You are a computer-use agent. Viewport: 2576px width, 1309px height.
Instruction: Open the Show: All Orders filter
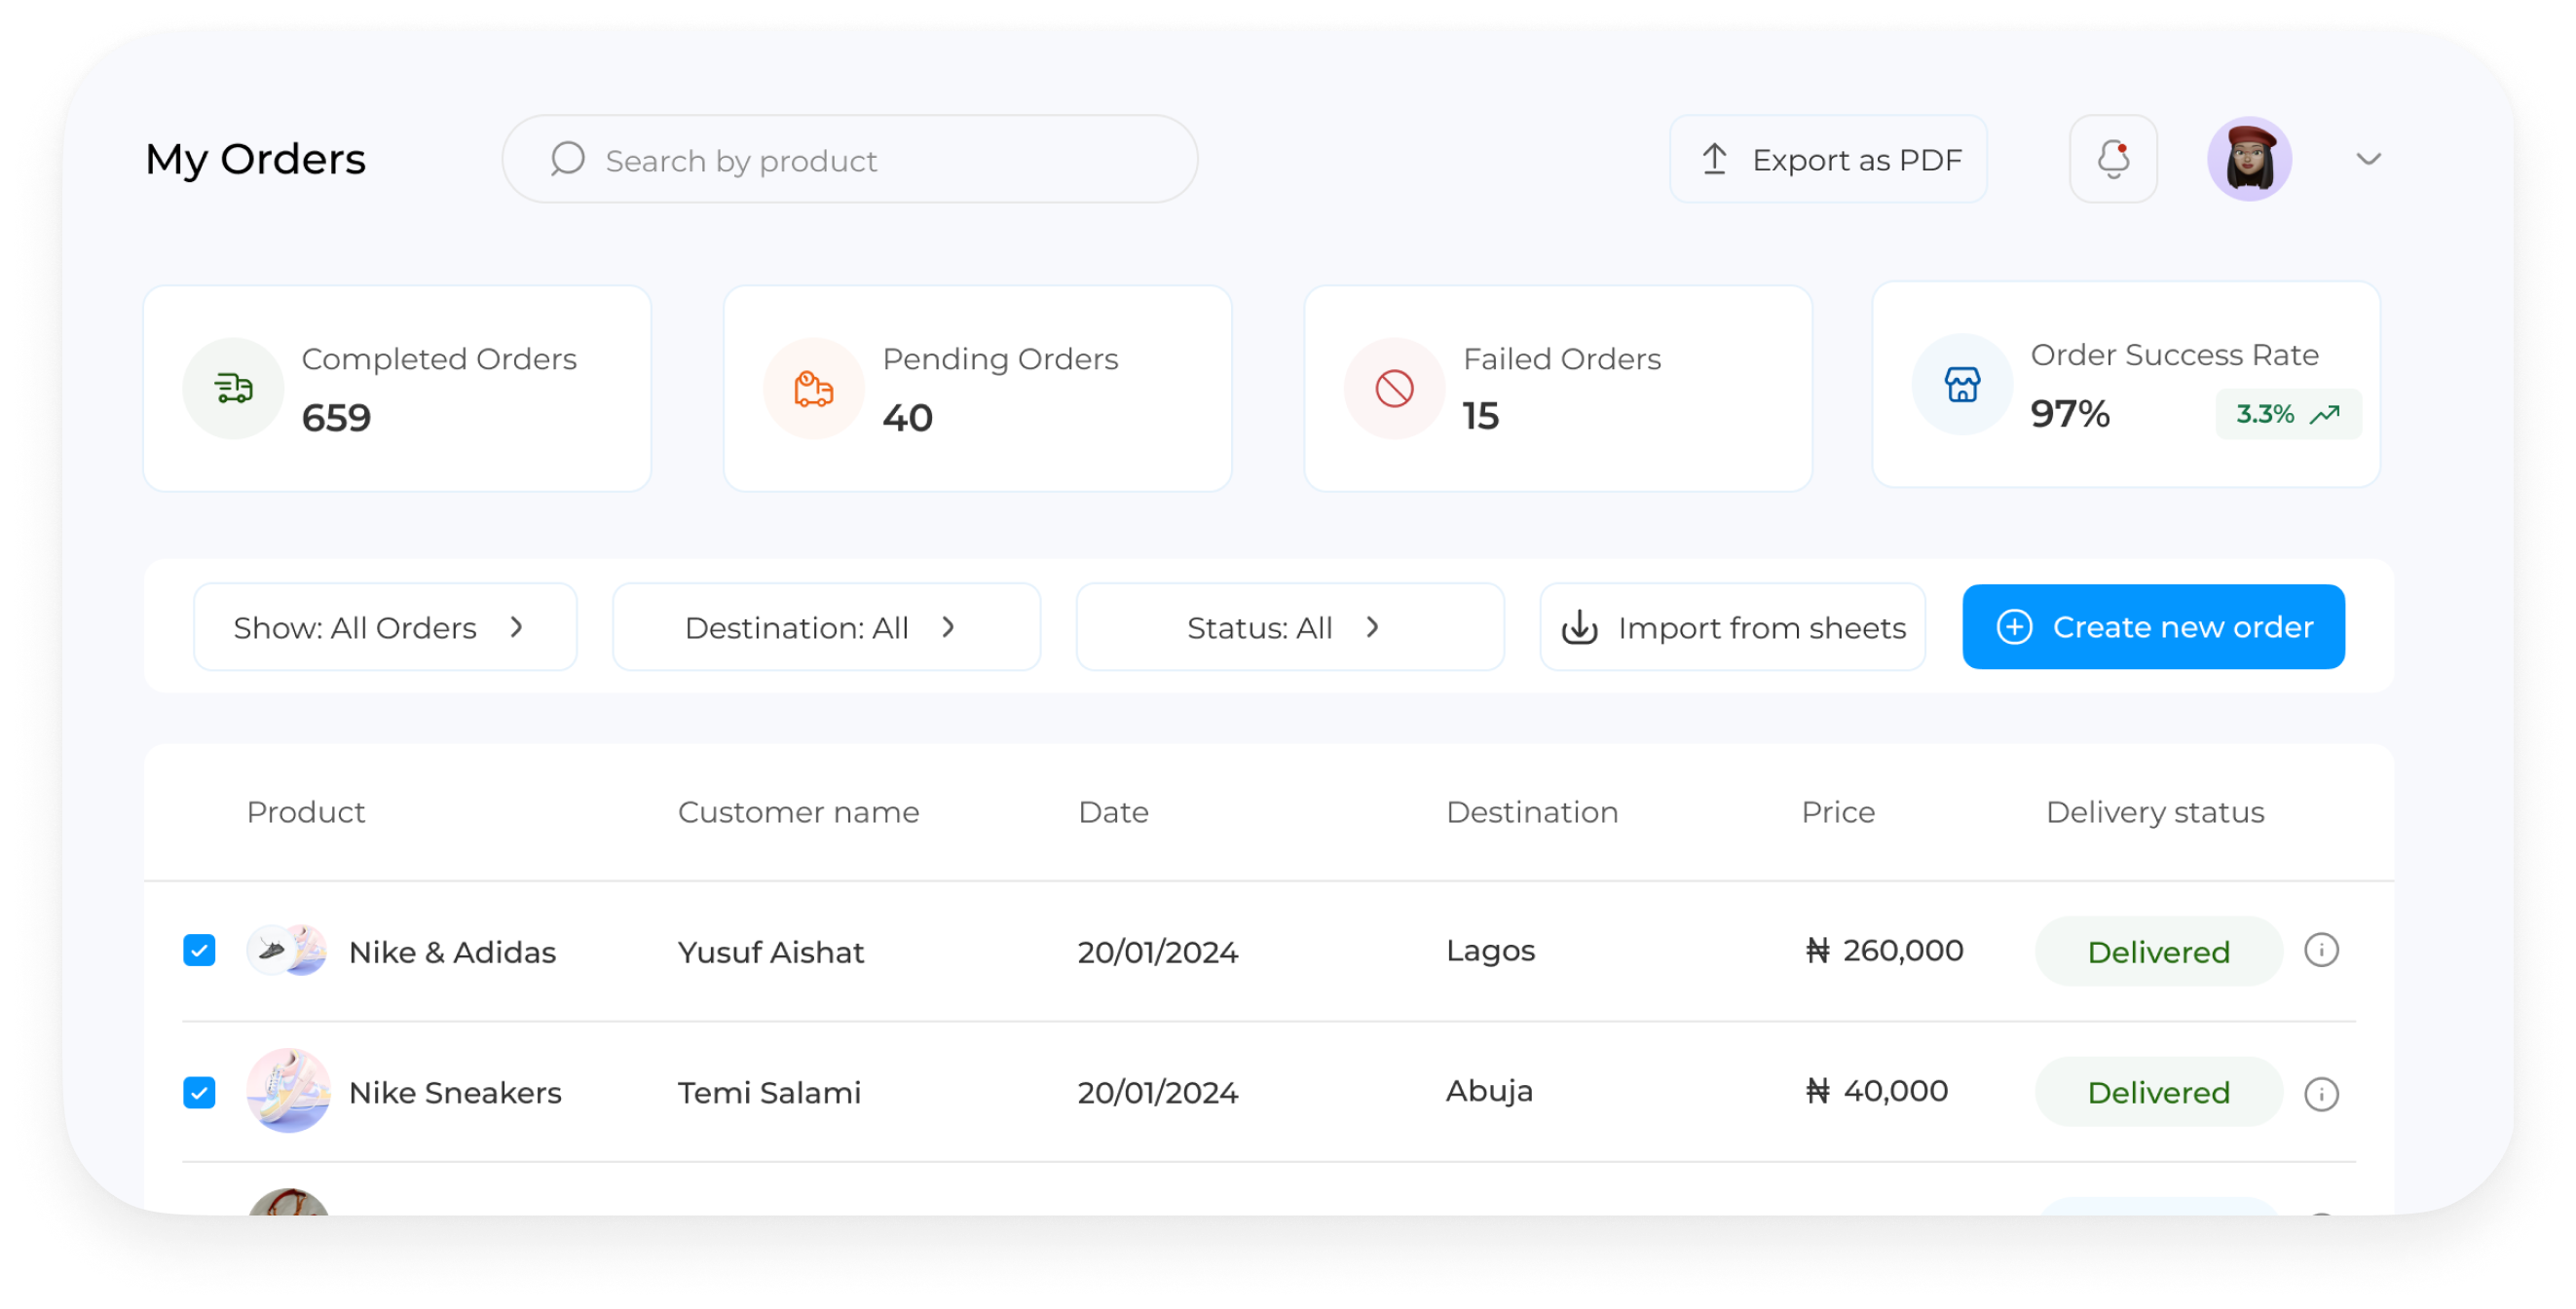point(385,627)
